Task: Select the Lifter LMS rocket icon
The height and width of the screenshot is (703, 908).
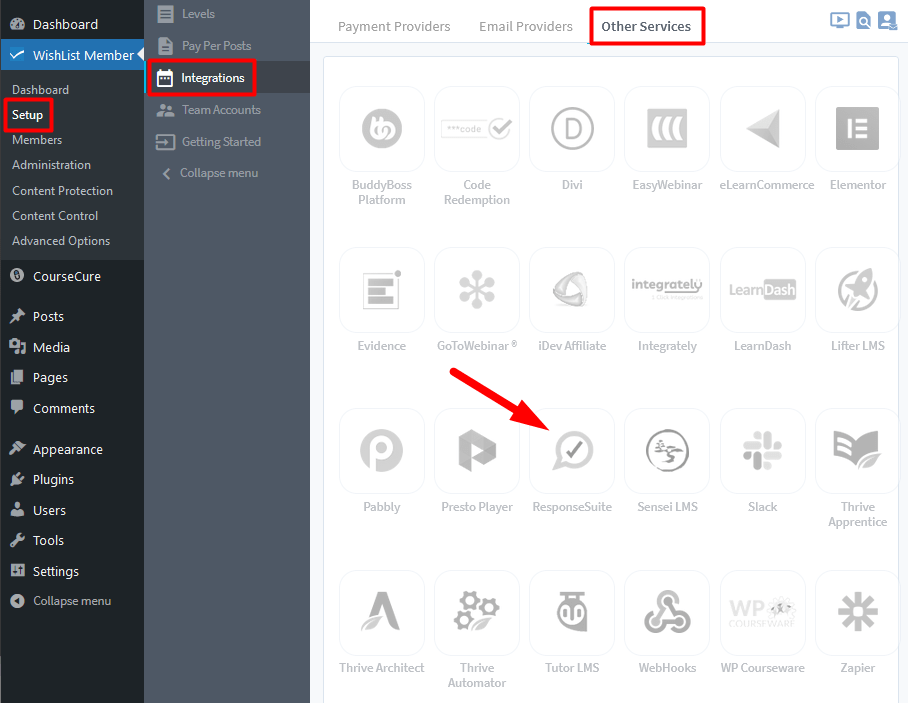Action: 858,290
